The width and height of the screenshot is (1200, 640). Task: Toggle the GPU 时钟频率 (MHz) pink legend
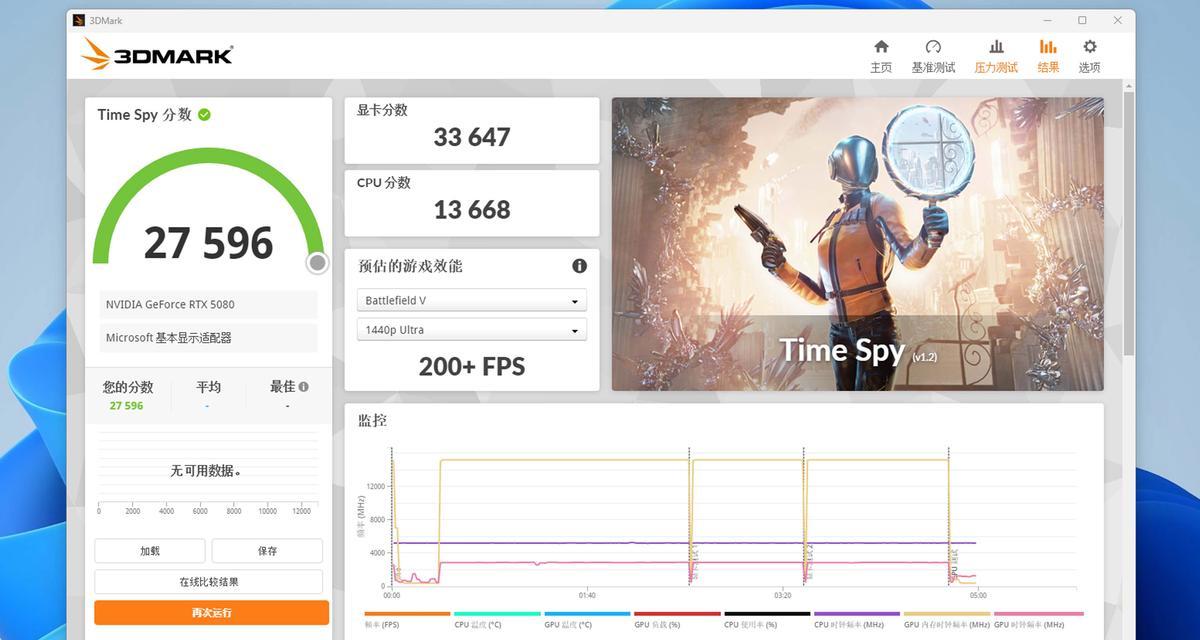(x=1038, y=620)
